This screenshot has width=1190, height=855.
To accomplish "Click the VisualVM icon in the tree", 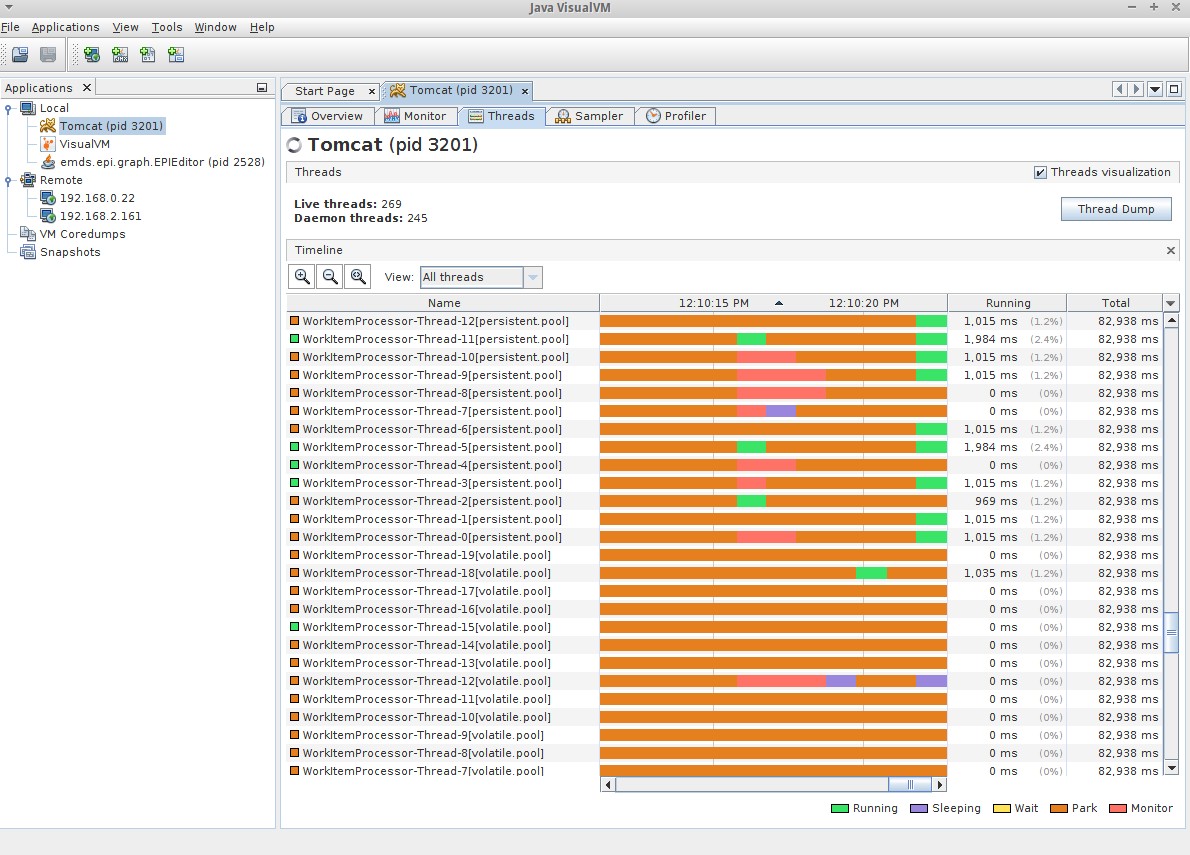I will (48, 143).
